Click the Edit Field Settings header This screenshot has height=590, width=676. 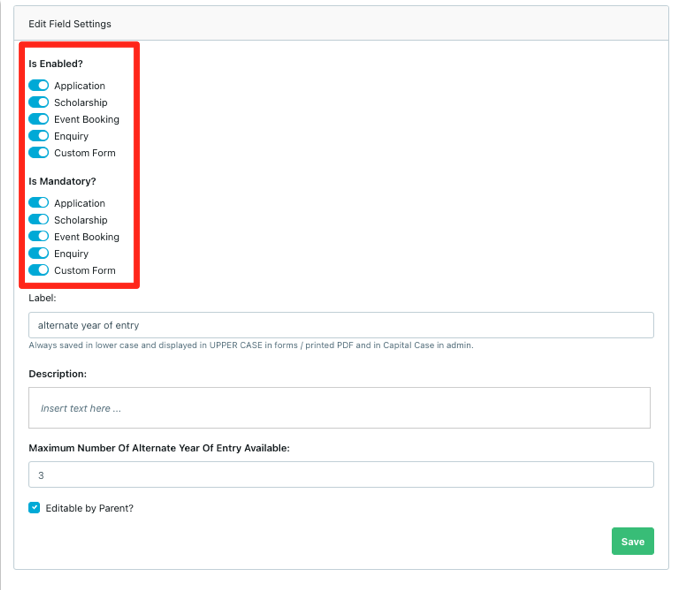point(70,23)
